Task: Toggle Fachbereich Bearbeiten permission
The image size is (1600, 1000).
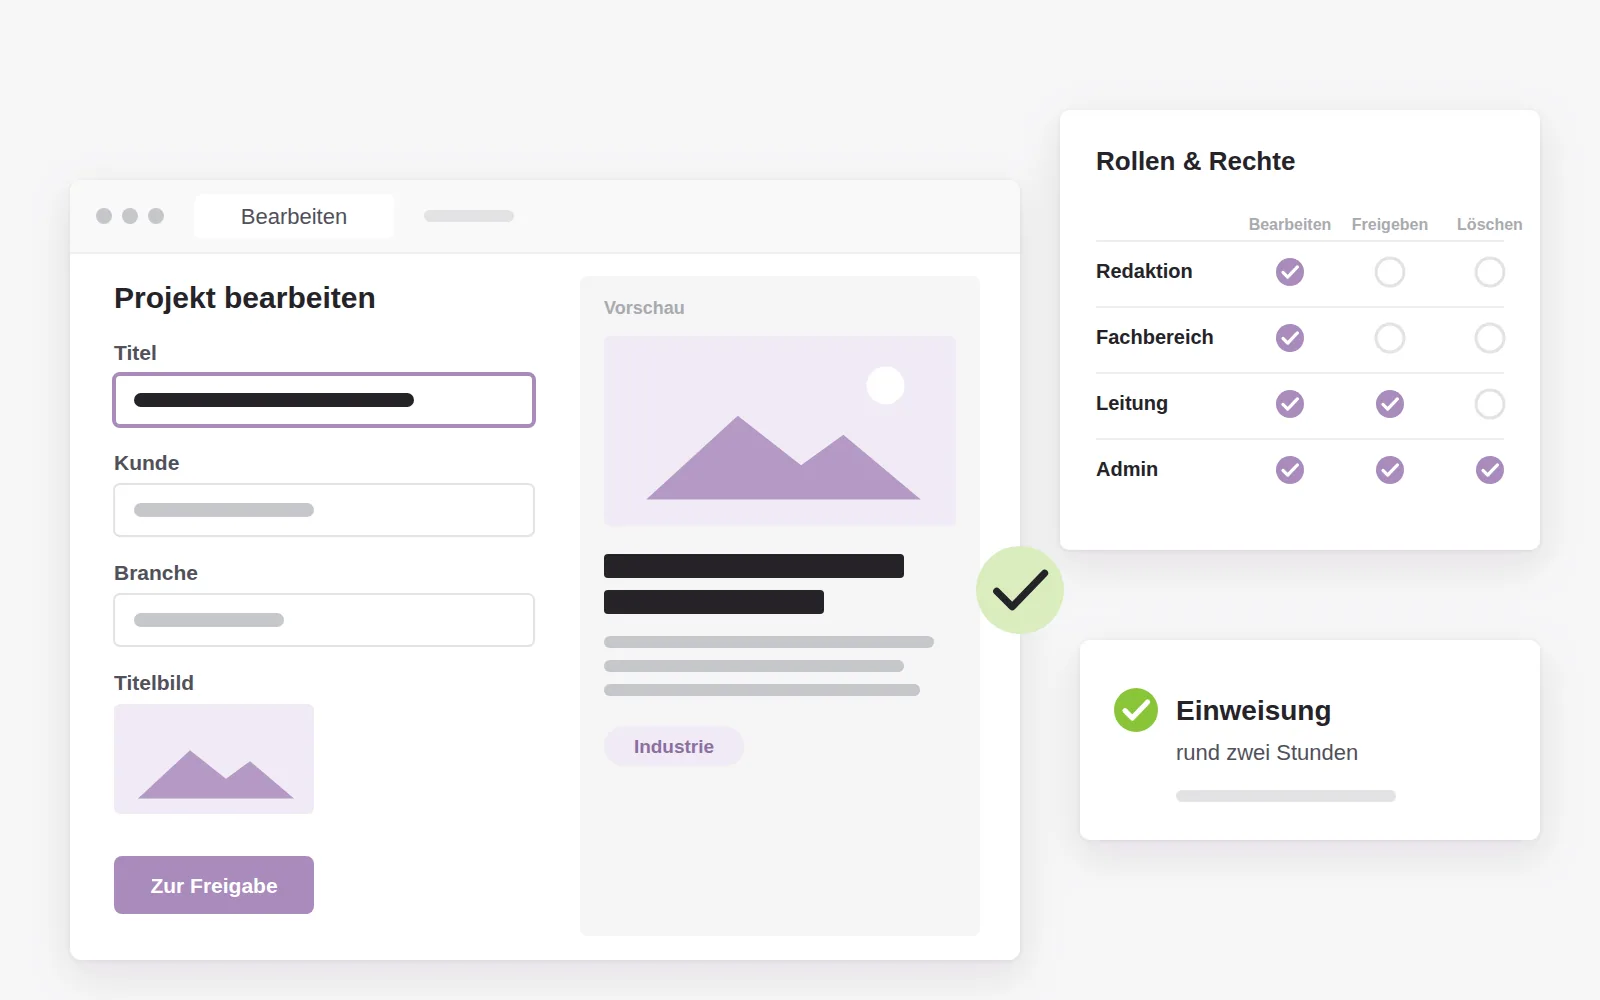Action: pyautogui.click(x=1290, y=338)
